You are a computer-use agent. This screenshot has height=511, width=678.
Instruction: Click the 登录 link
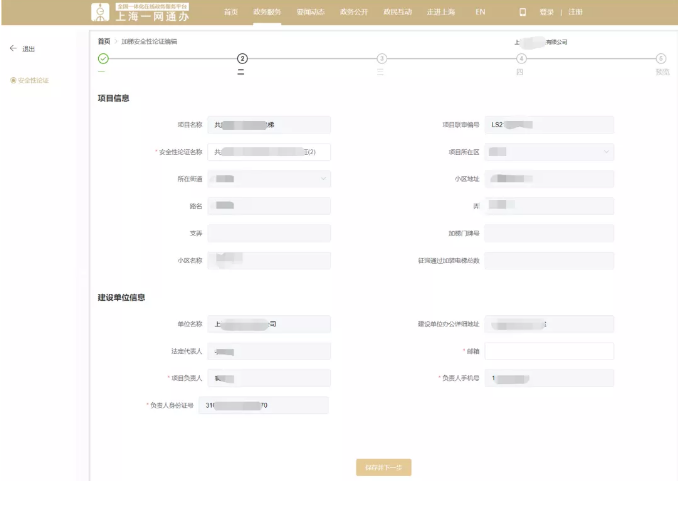pos(546,12)
